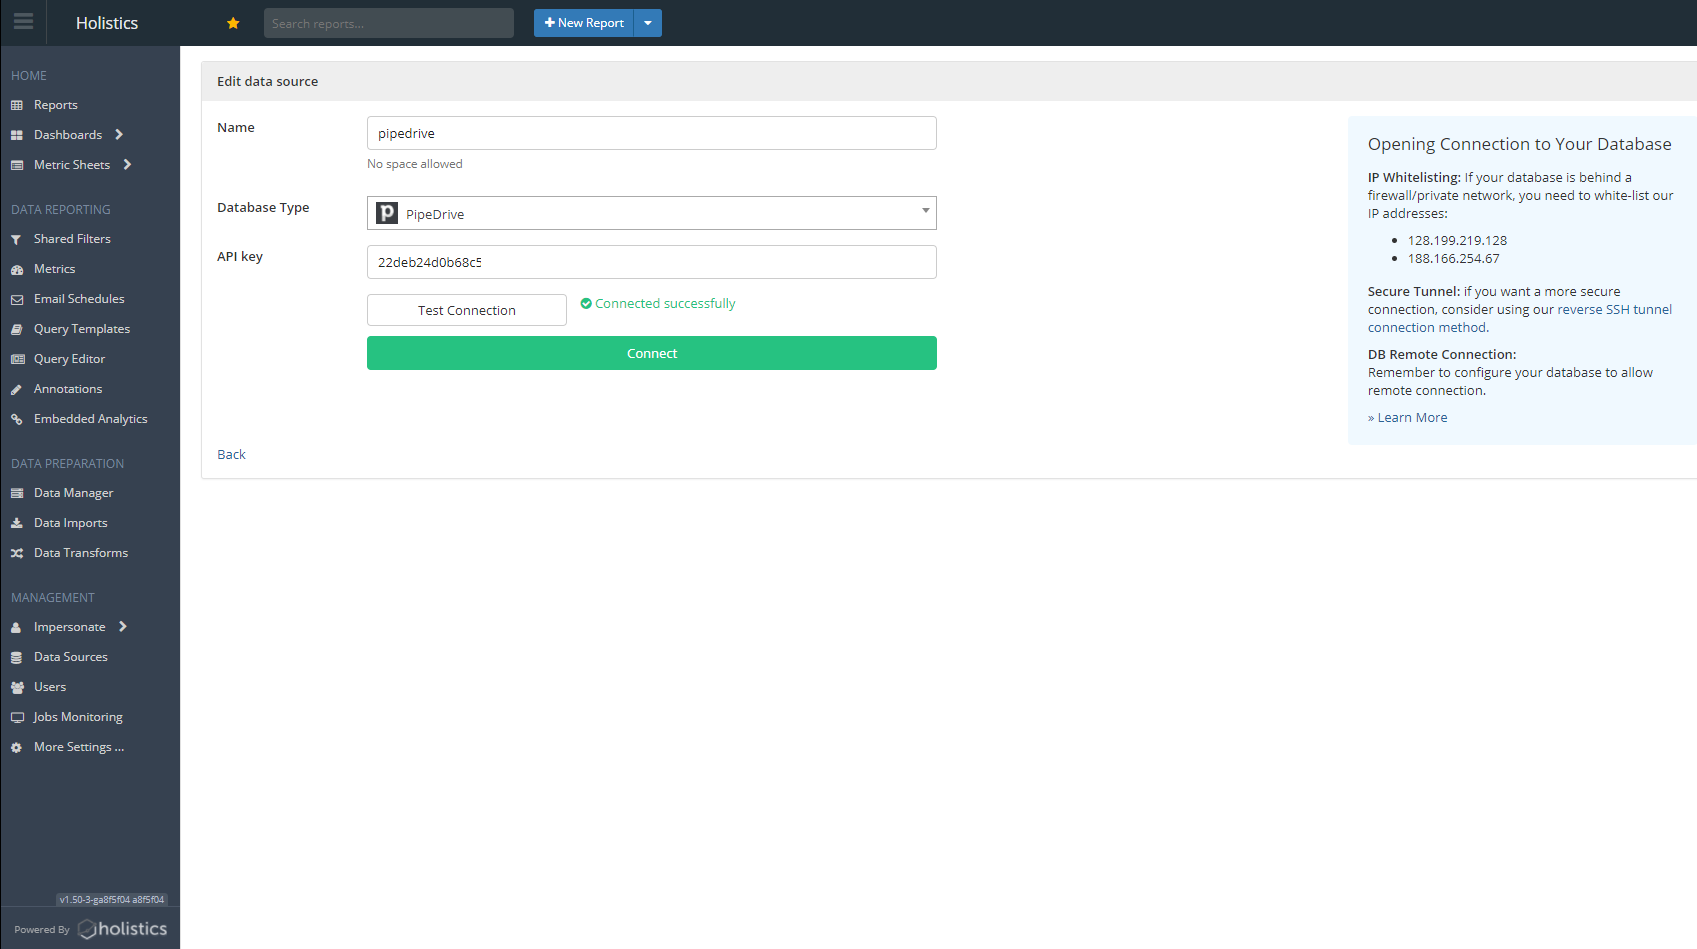
Task: Click the Email Schedules envelope icon
Action: pyautogui.click(x=17, y=299)
